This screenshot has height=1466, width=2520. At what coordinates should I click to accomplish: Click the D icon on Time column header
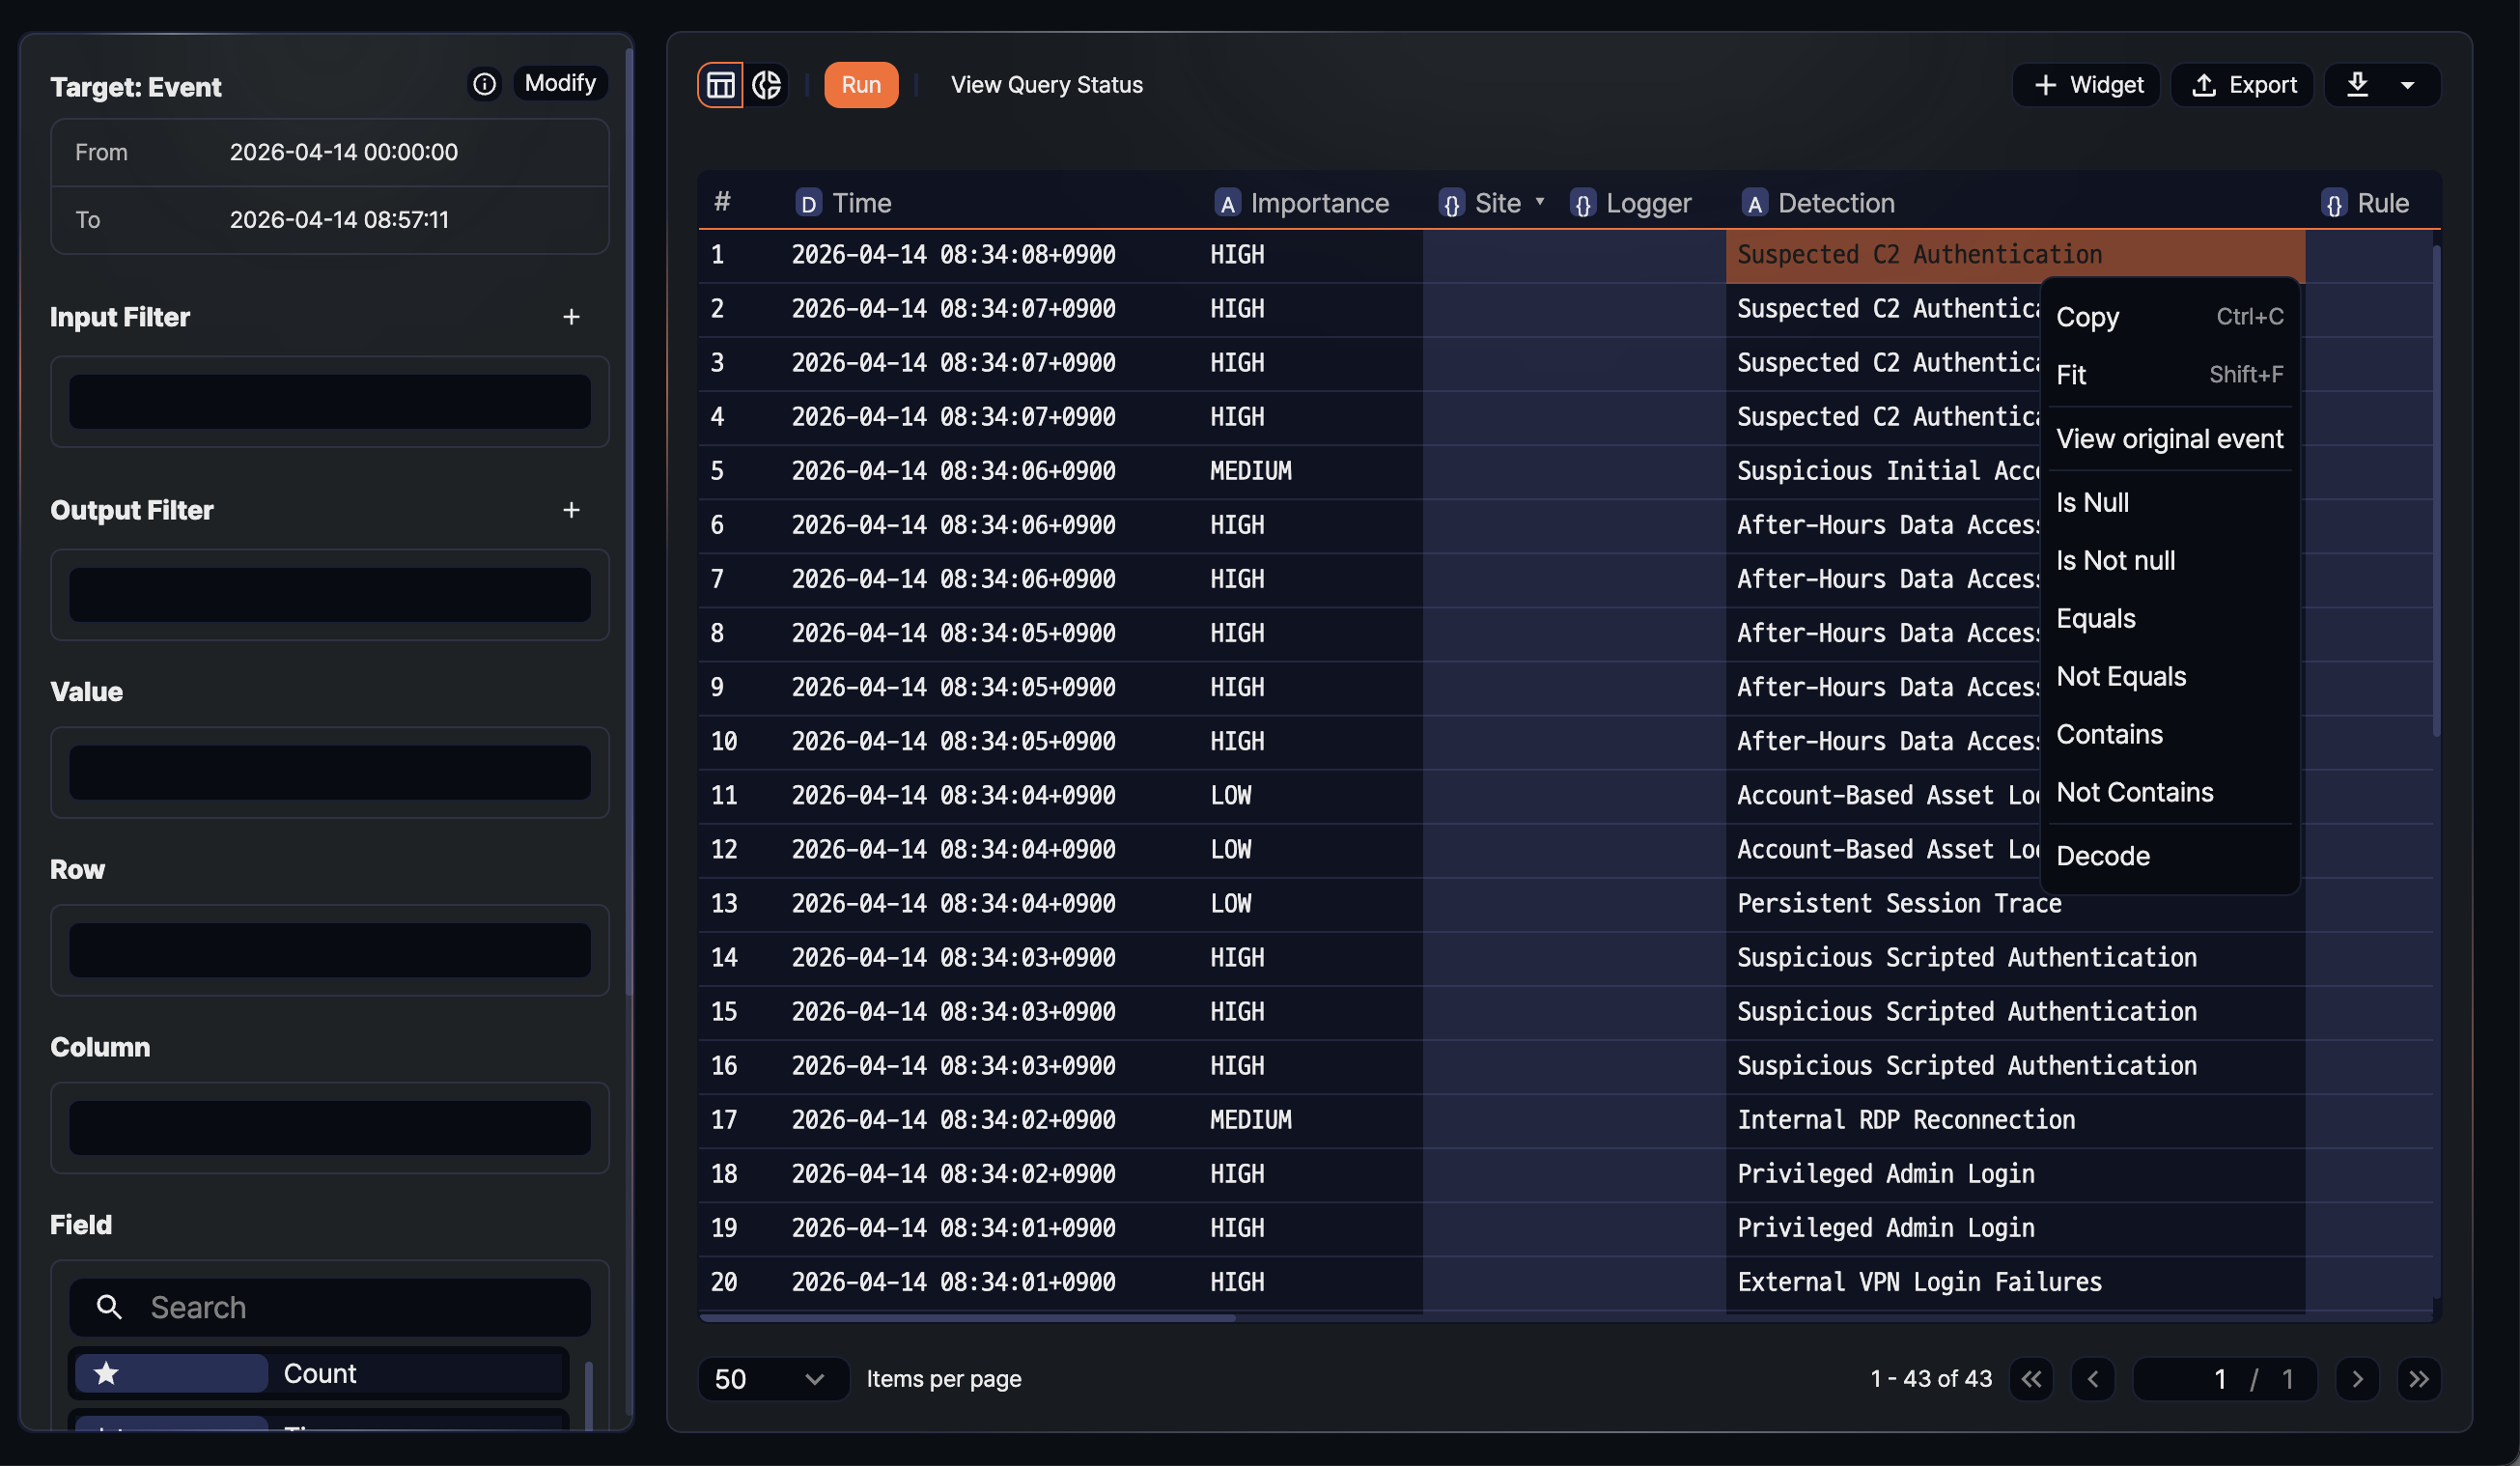(808, 202)
